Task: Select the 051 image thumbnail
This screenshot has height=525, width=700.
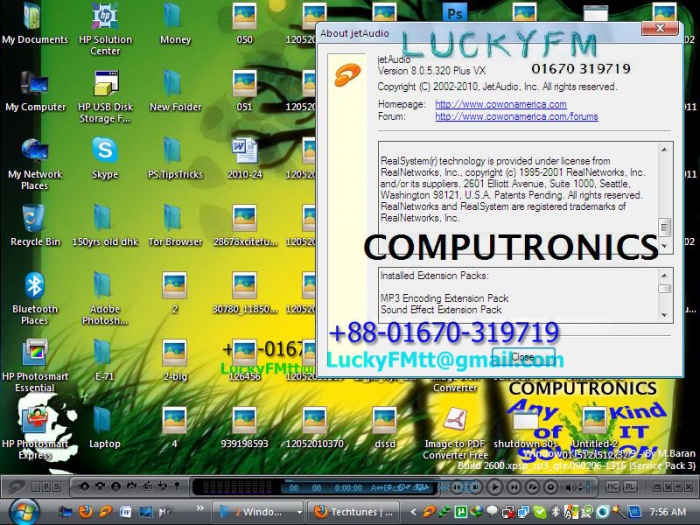Action: tap(244, 91)
